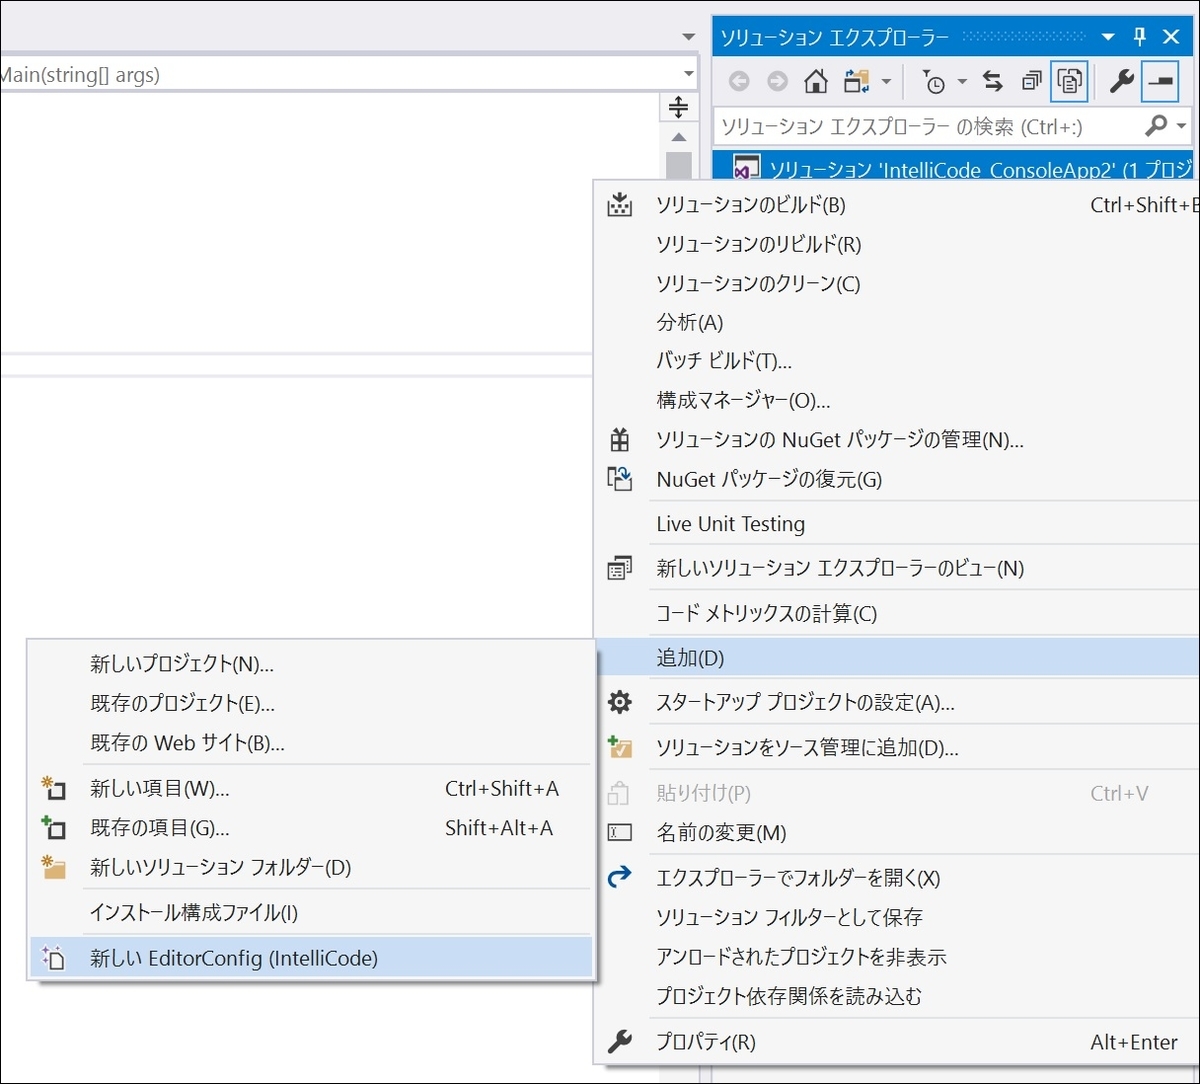Viewport: 1200px width, 1084px height.
Task: Click the new solution folder icon
Action: point(54,867)
